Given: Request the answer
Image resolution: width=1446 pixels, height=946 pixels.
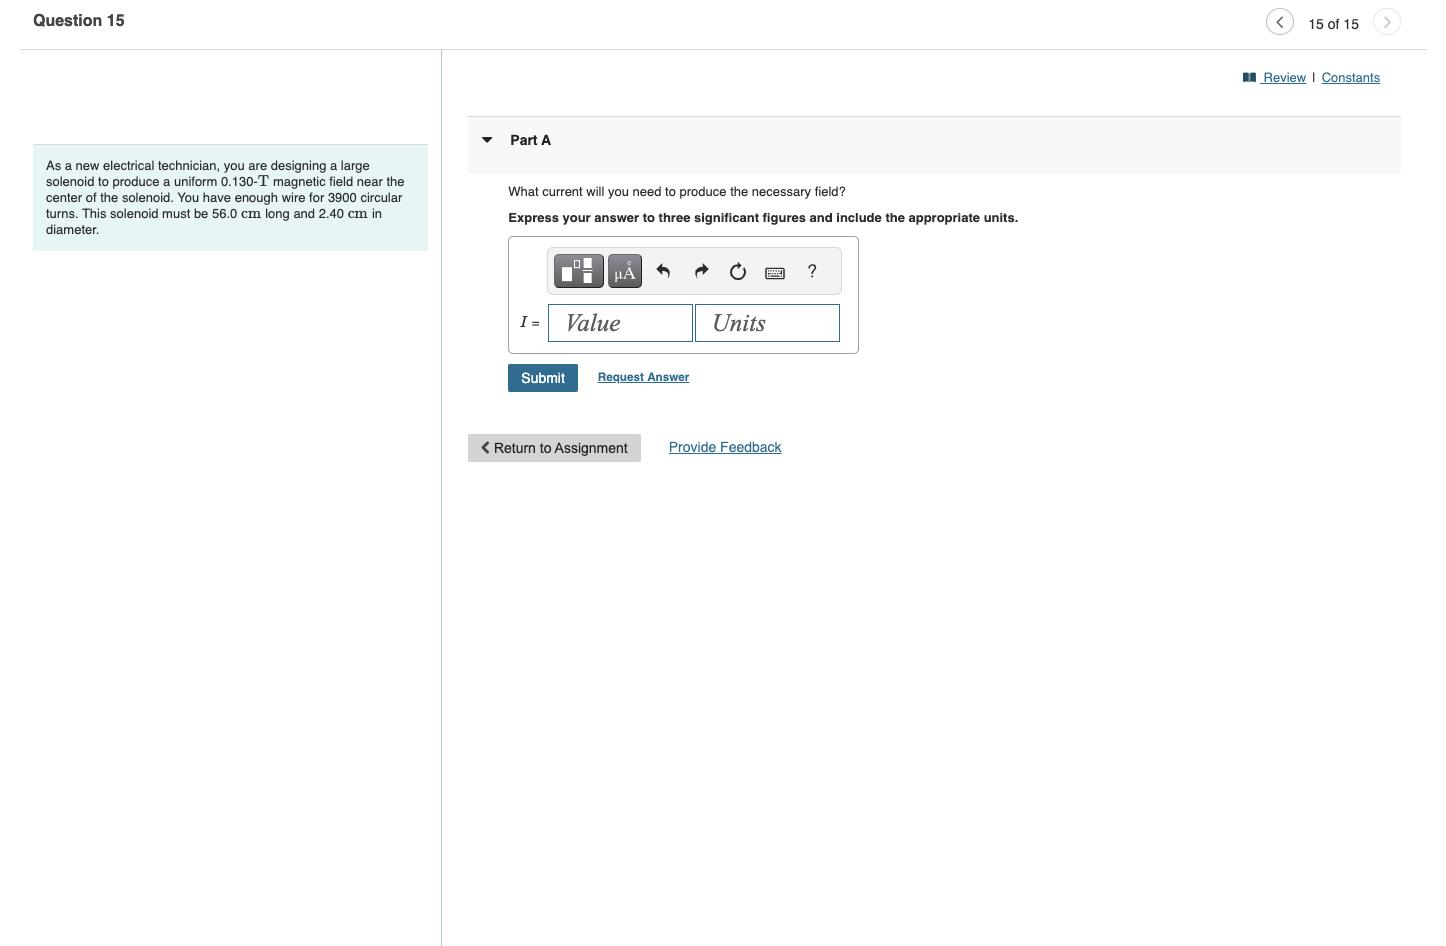Looking at the screenshot, I should (643, 377).
